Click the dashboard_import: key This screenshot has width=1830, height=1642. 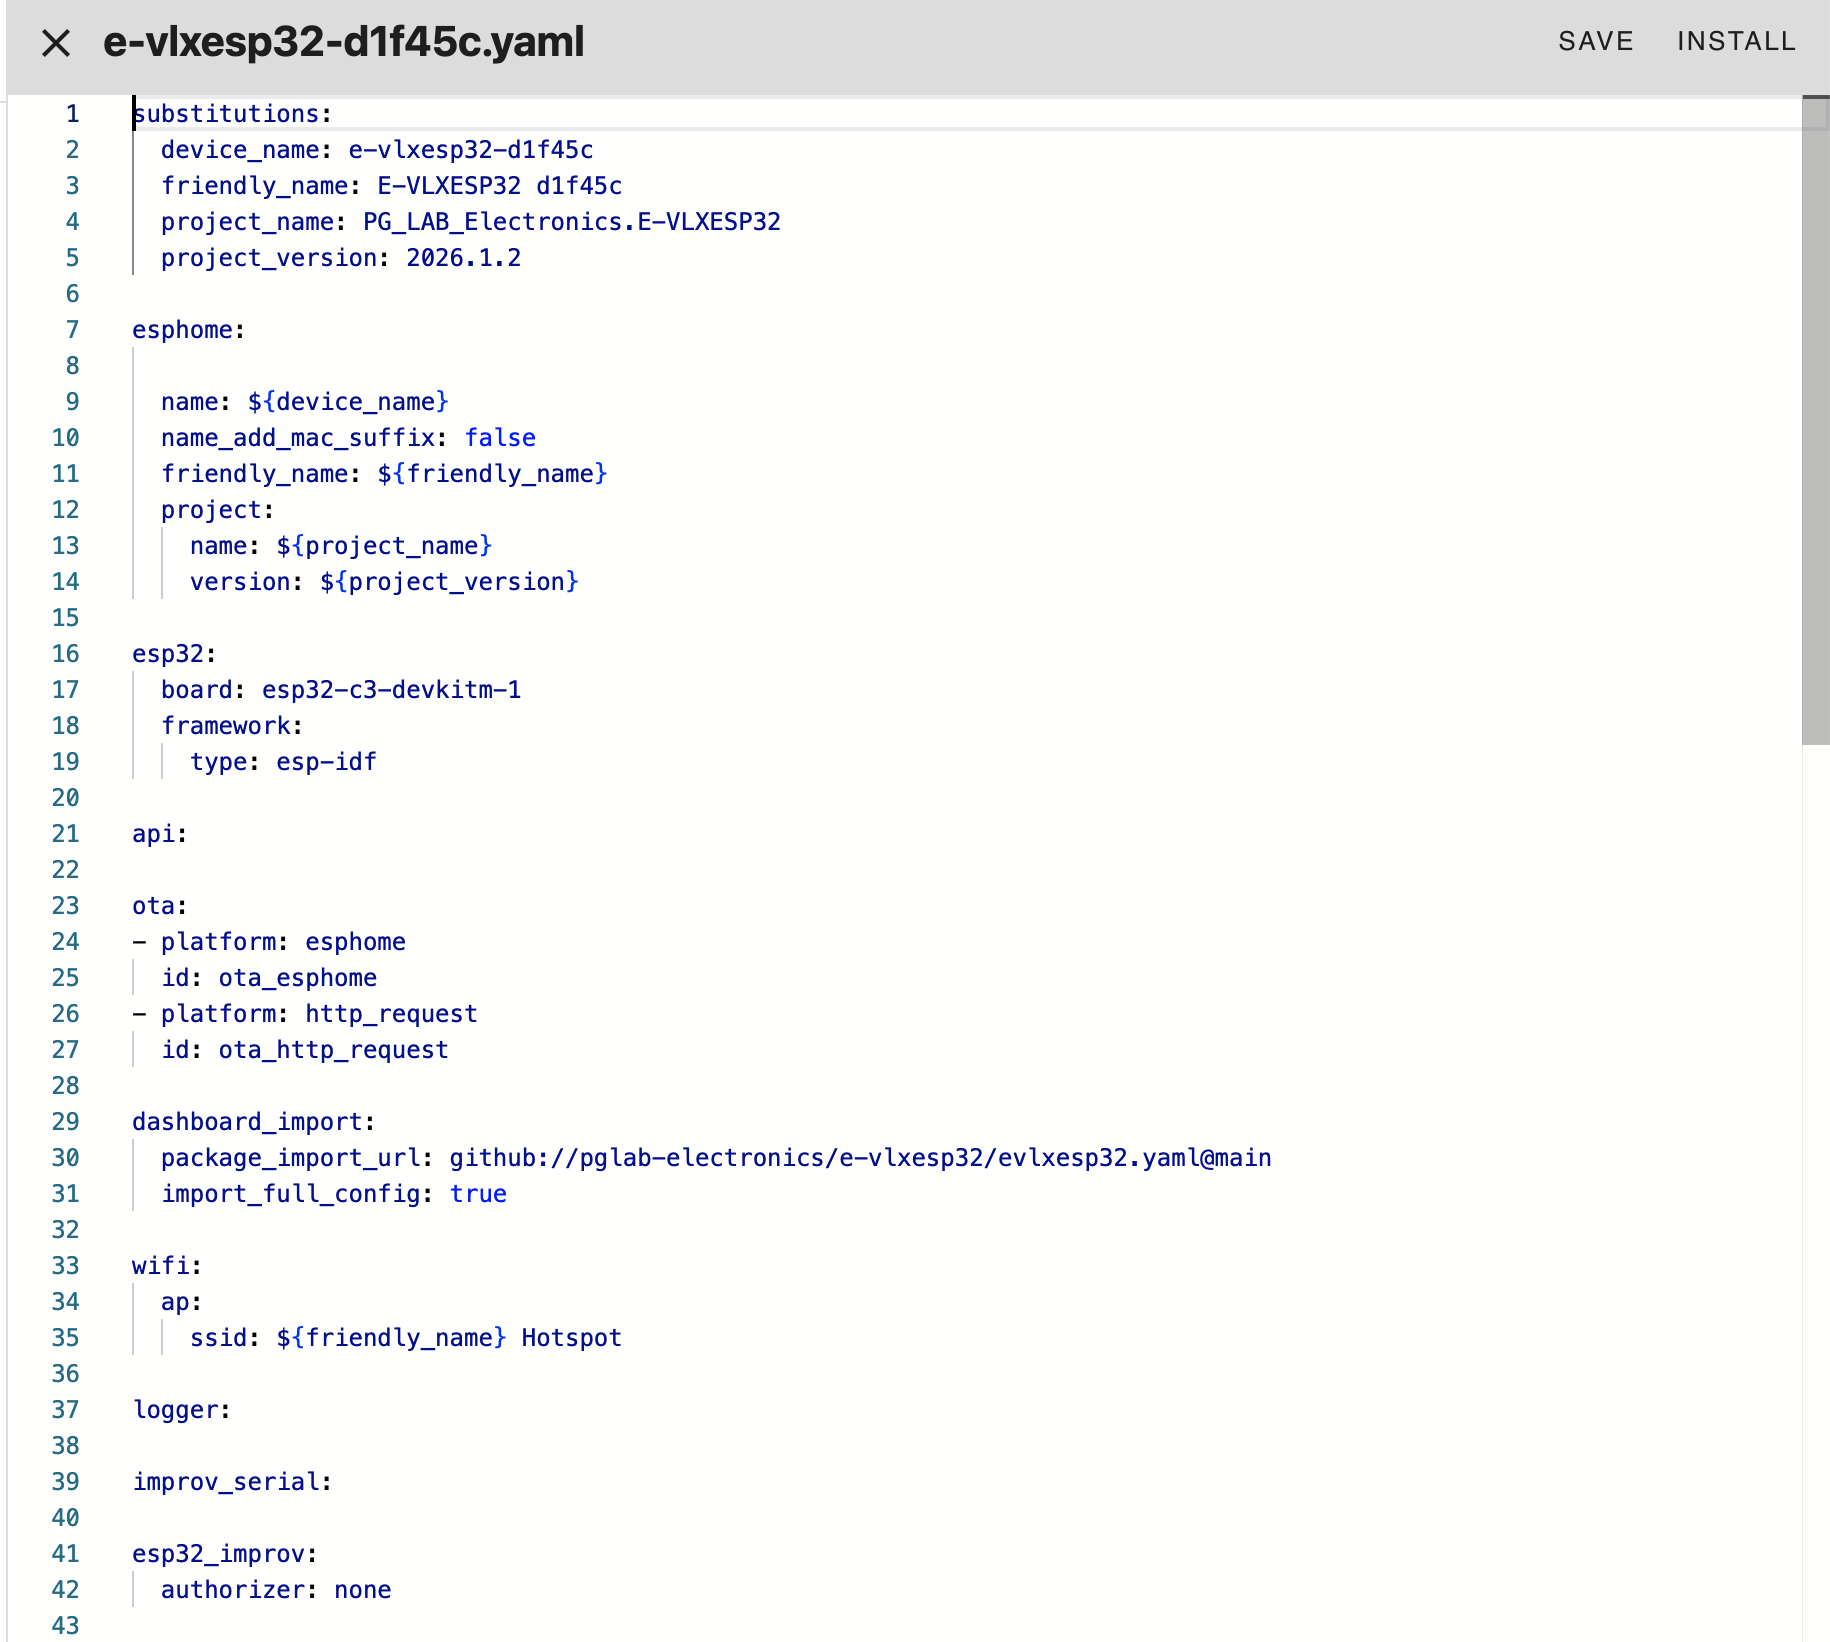pyautogui.click(x=253, y=1122)
